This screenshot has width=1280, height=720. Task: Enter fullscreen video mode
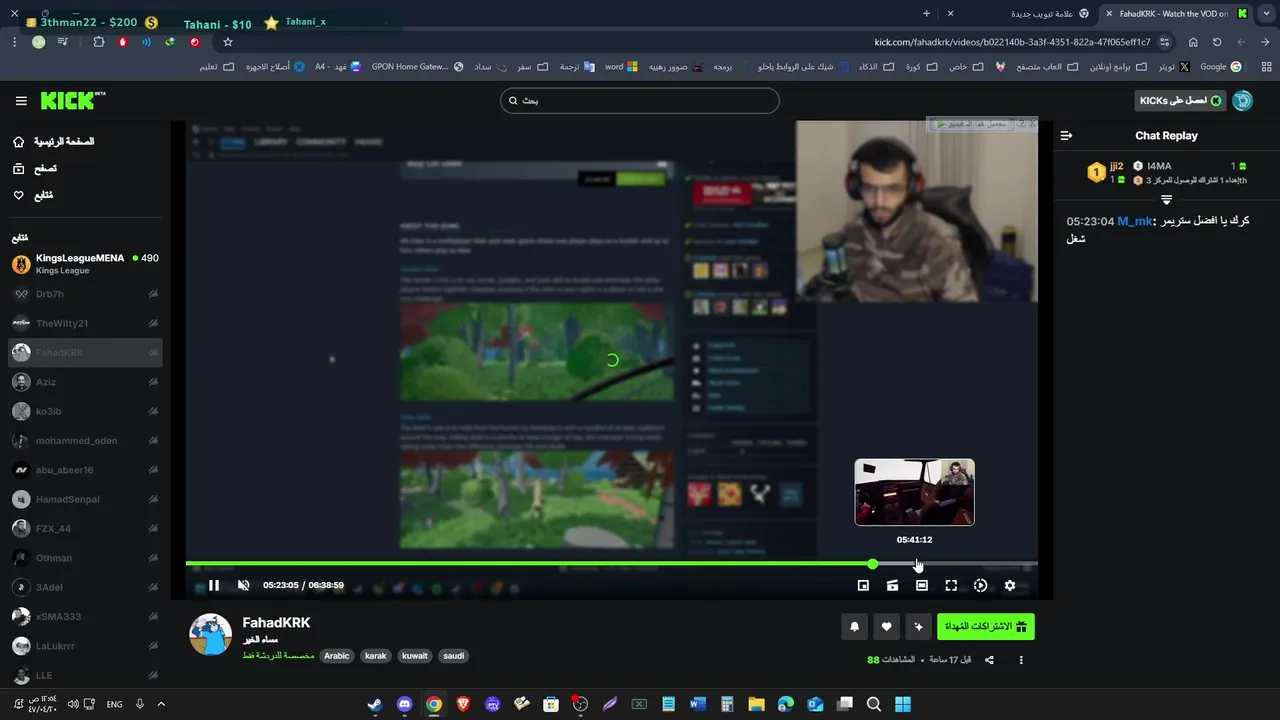(x=951, y=585)
